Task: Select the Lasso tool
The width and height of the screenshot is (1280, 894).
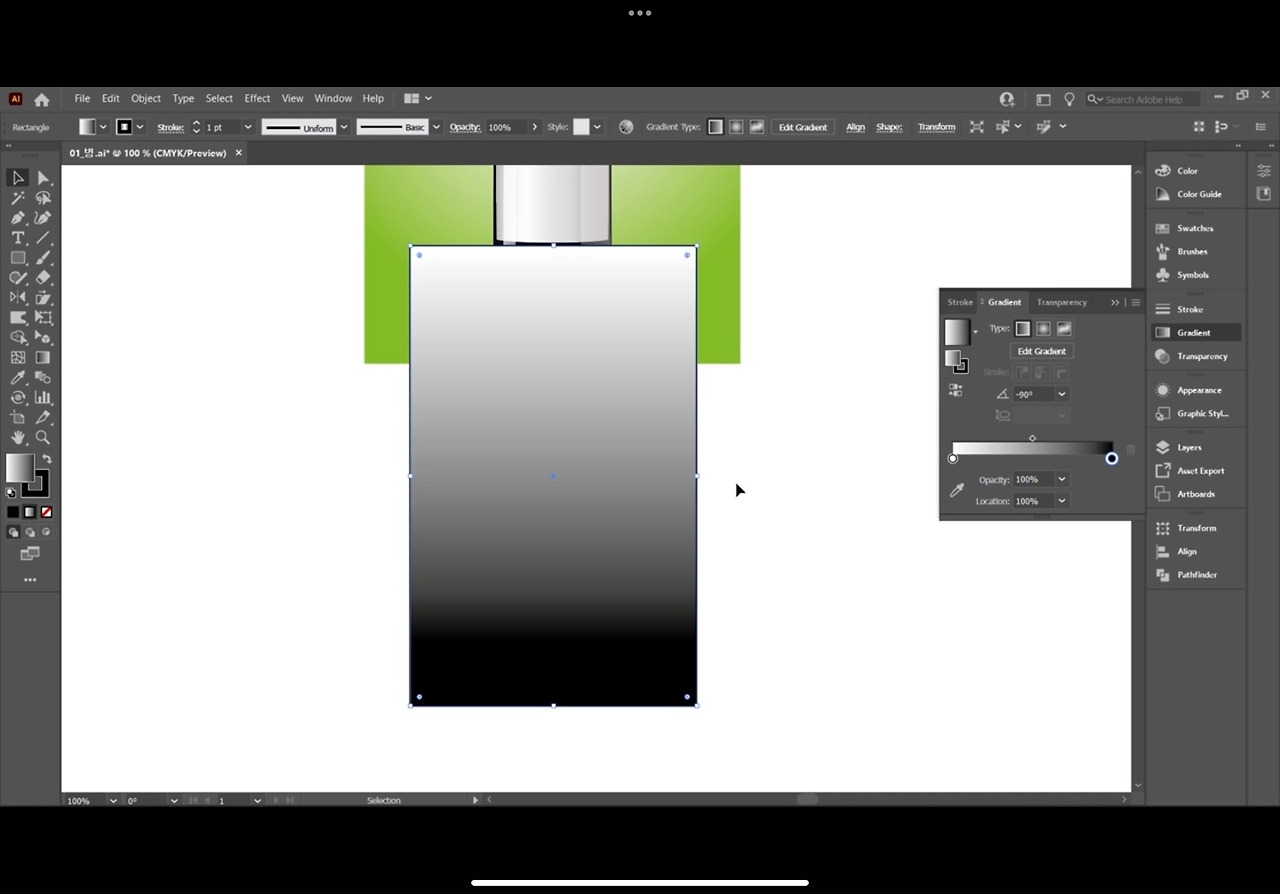Action: (x=43, y=198)
